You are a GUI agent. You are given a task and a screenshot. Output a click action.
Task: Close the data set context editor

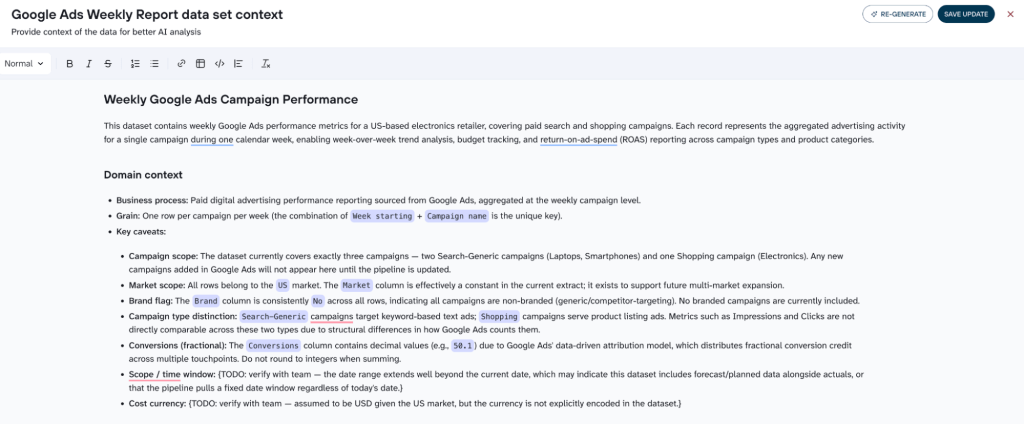pyautogui.click(x=1010, y=14)
